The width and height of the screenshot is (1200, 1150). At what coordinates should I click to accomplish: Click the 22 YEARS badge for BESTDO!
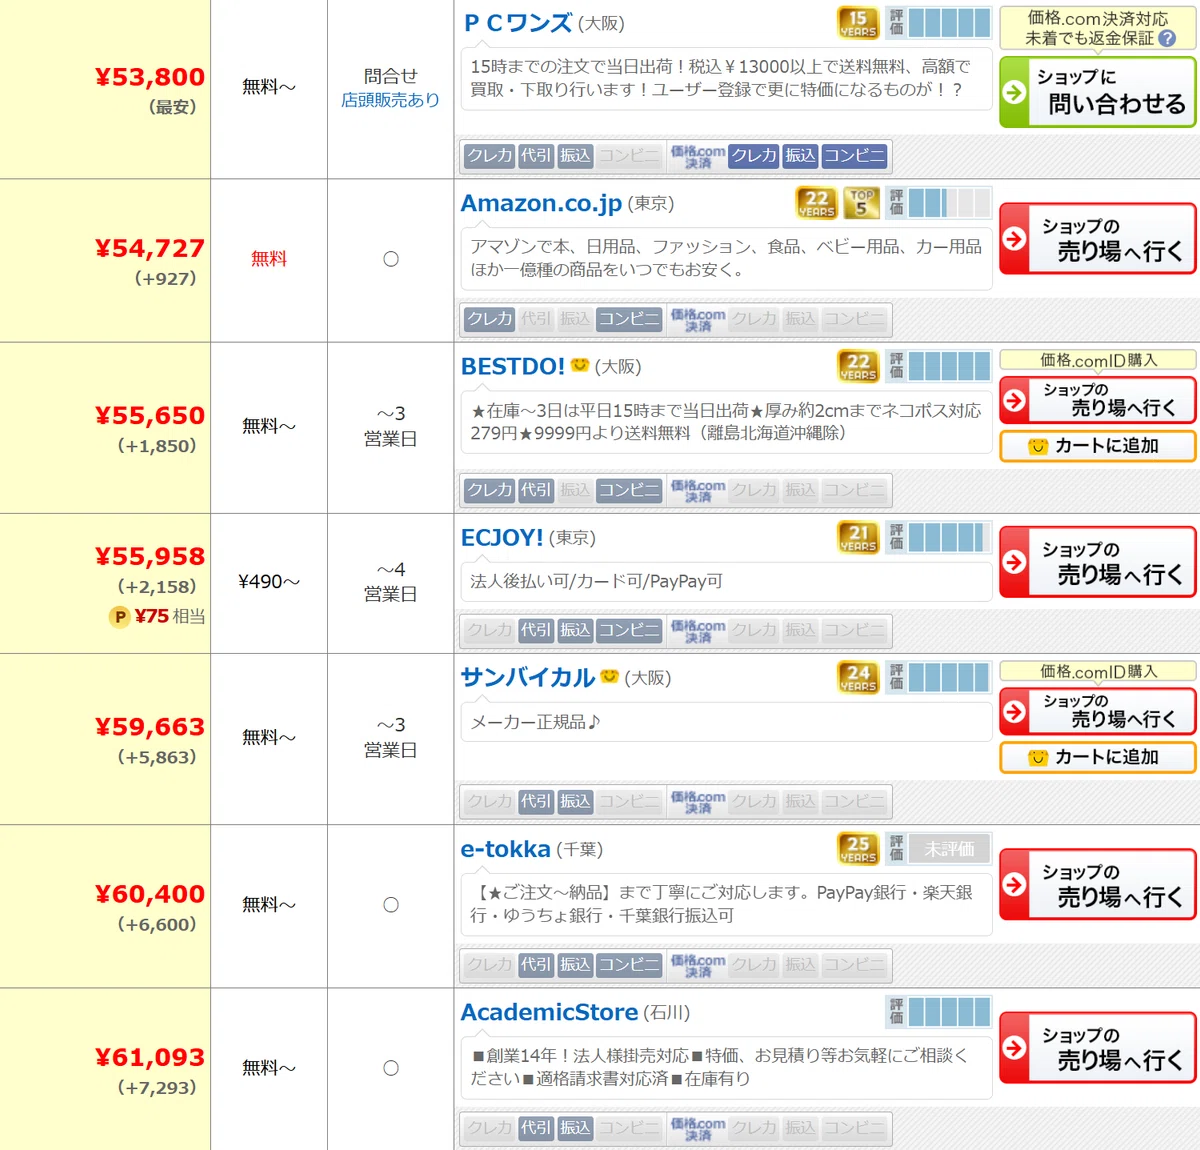point(858,367)
